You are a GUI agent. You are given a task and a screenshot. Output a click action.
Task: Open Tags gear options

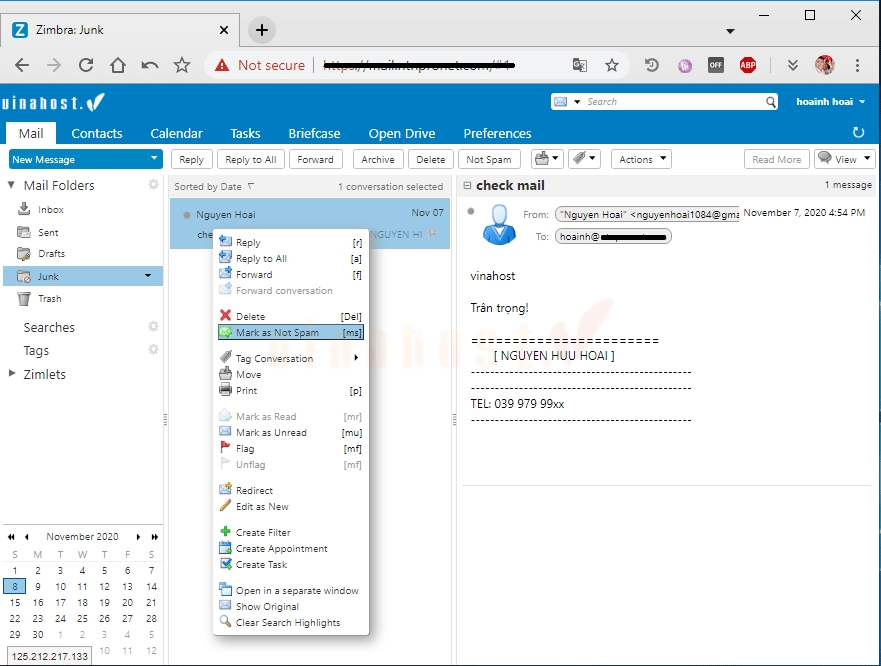coord(153,350)
